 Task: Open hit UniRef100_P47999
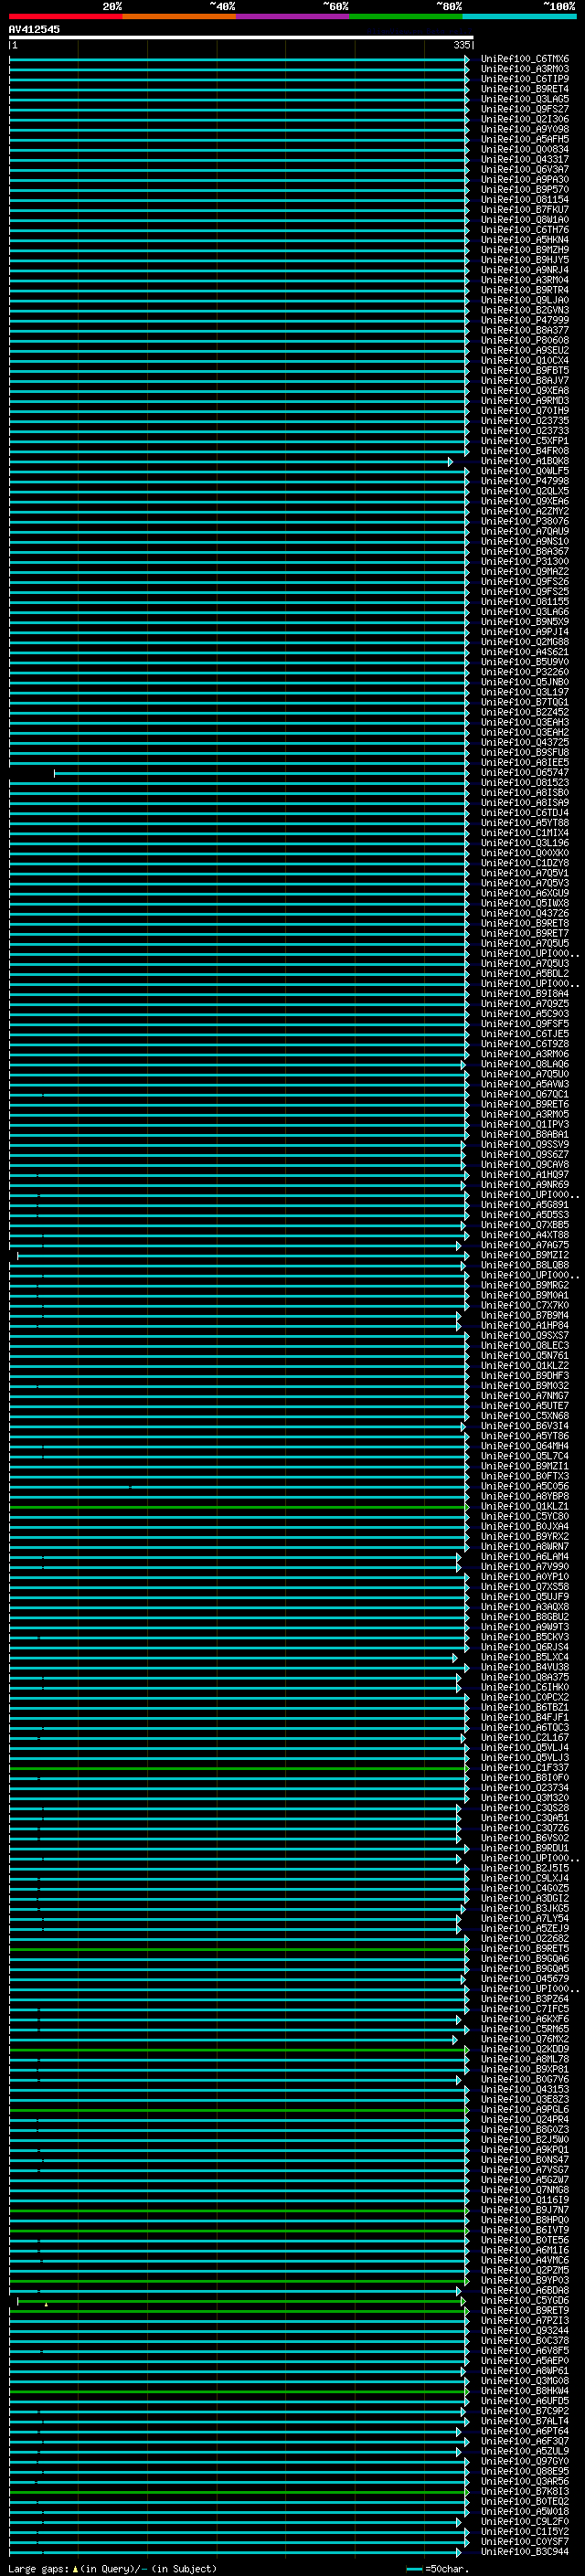525,320
